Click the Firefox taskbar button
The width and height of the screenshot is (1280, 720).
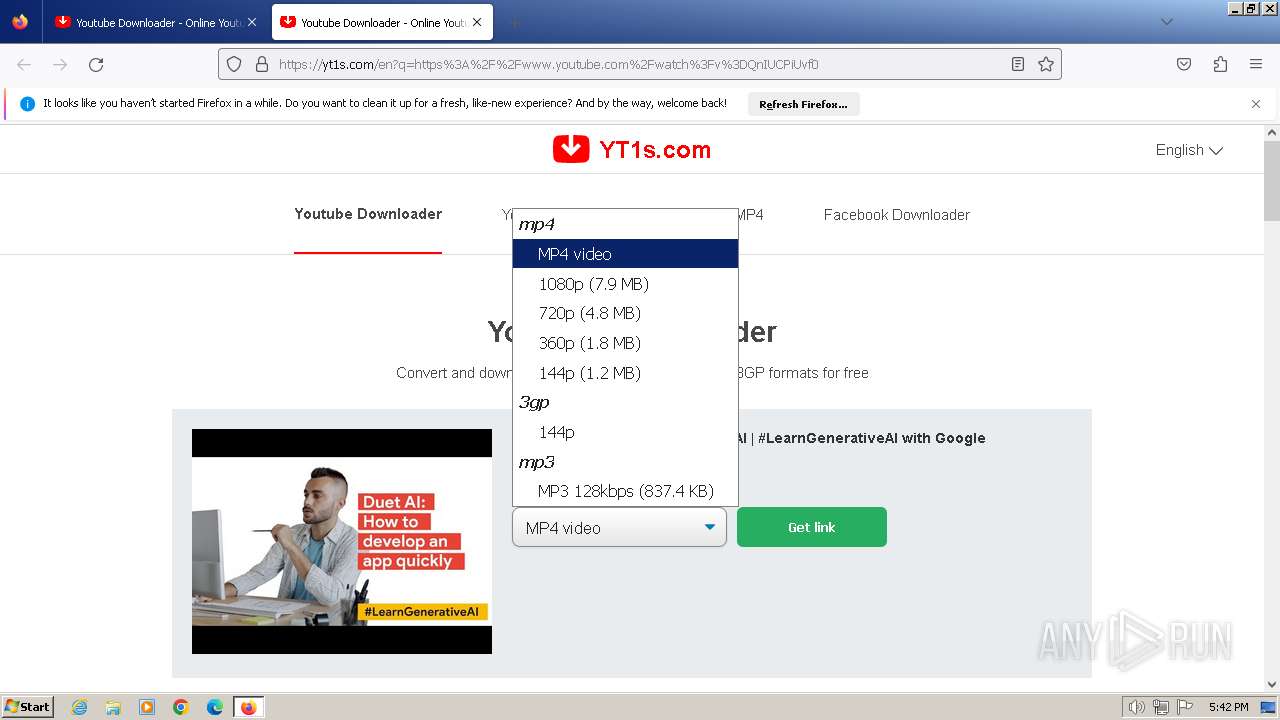pyautogui.click(x=249, y=707)
